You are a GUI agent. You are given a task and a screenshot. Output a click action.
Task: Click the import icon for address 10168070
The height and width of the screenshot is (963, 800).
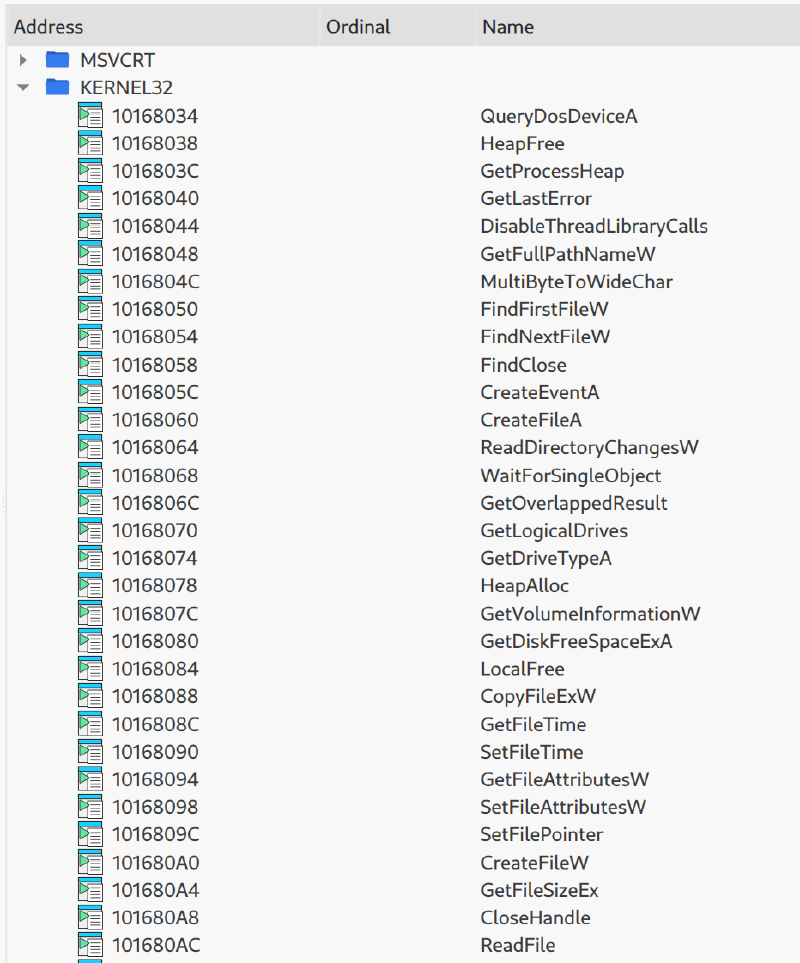point(90,531)
